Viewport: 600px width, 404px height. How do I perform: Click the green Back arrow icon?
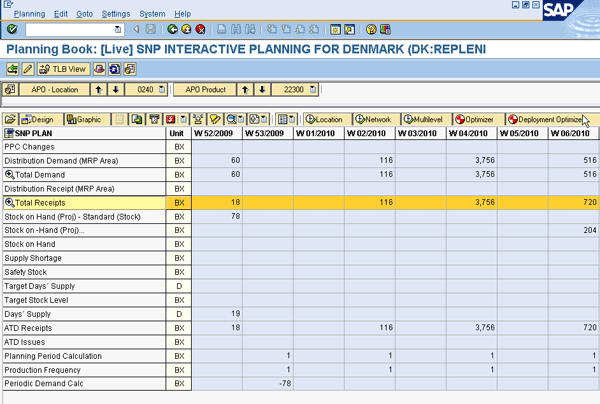pos(173,30)
